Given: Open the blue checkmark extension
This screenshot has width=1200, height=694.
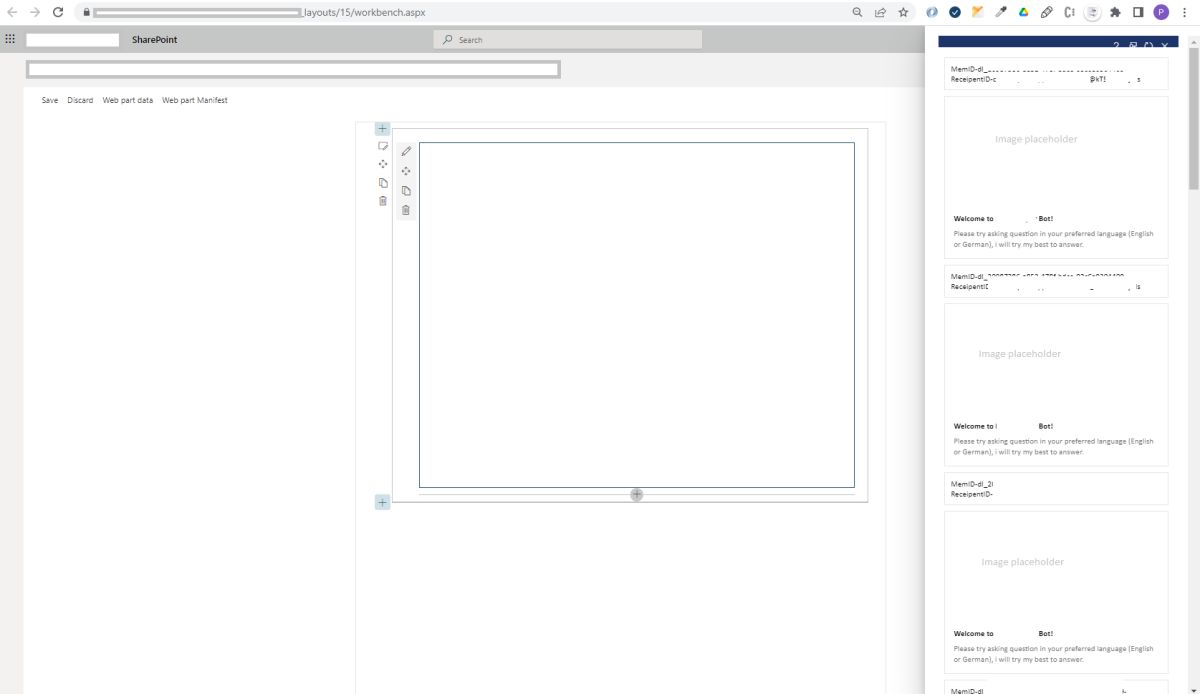Looking at the screenshot, I should pyautogui.click(x=955, y=12).
